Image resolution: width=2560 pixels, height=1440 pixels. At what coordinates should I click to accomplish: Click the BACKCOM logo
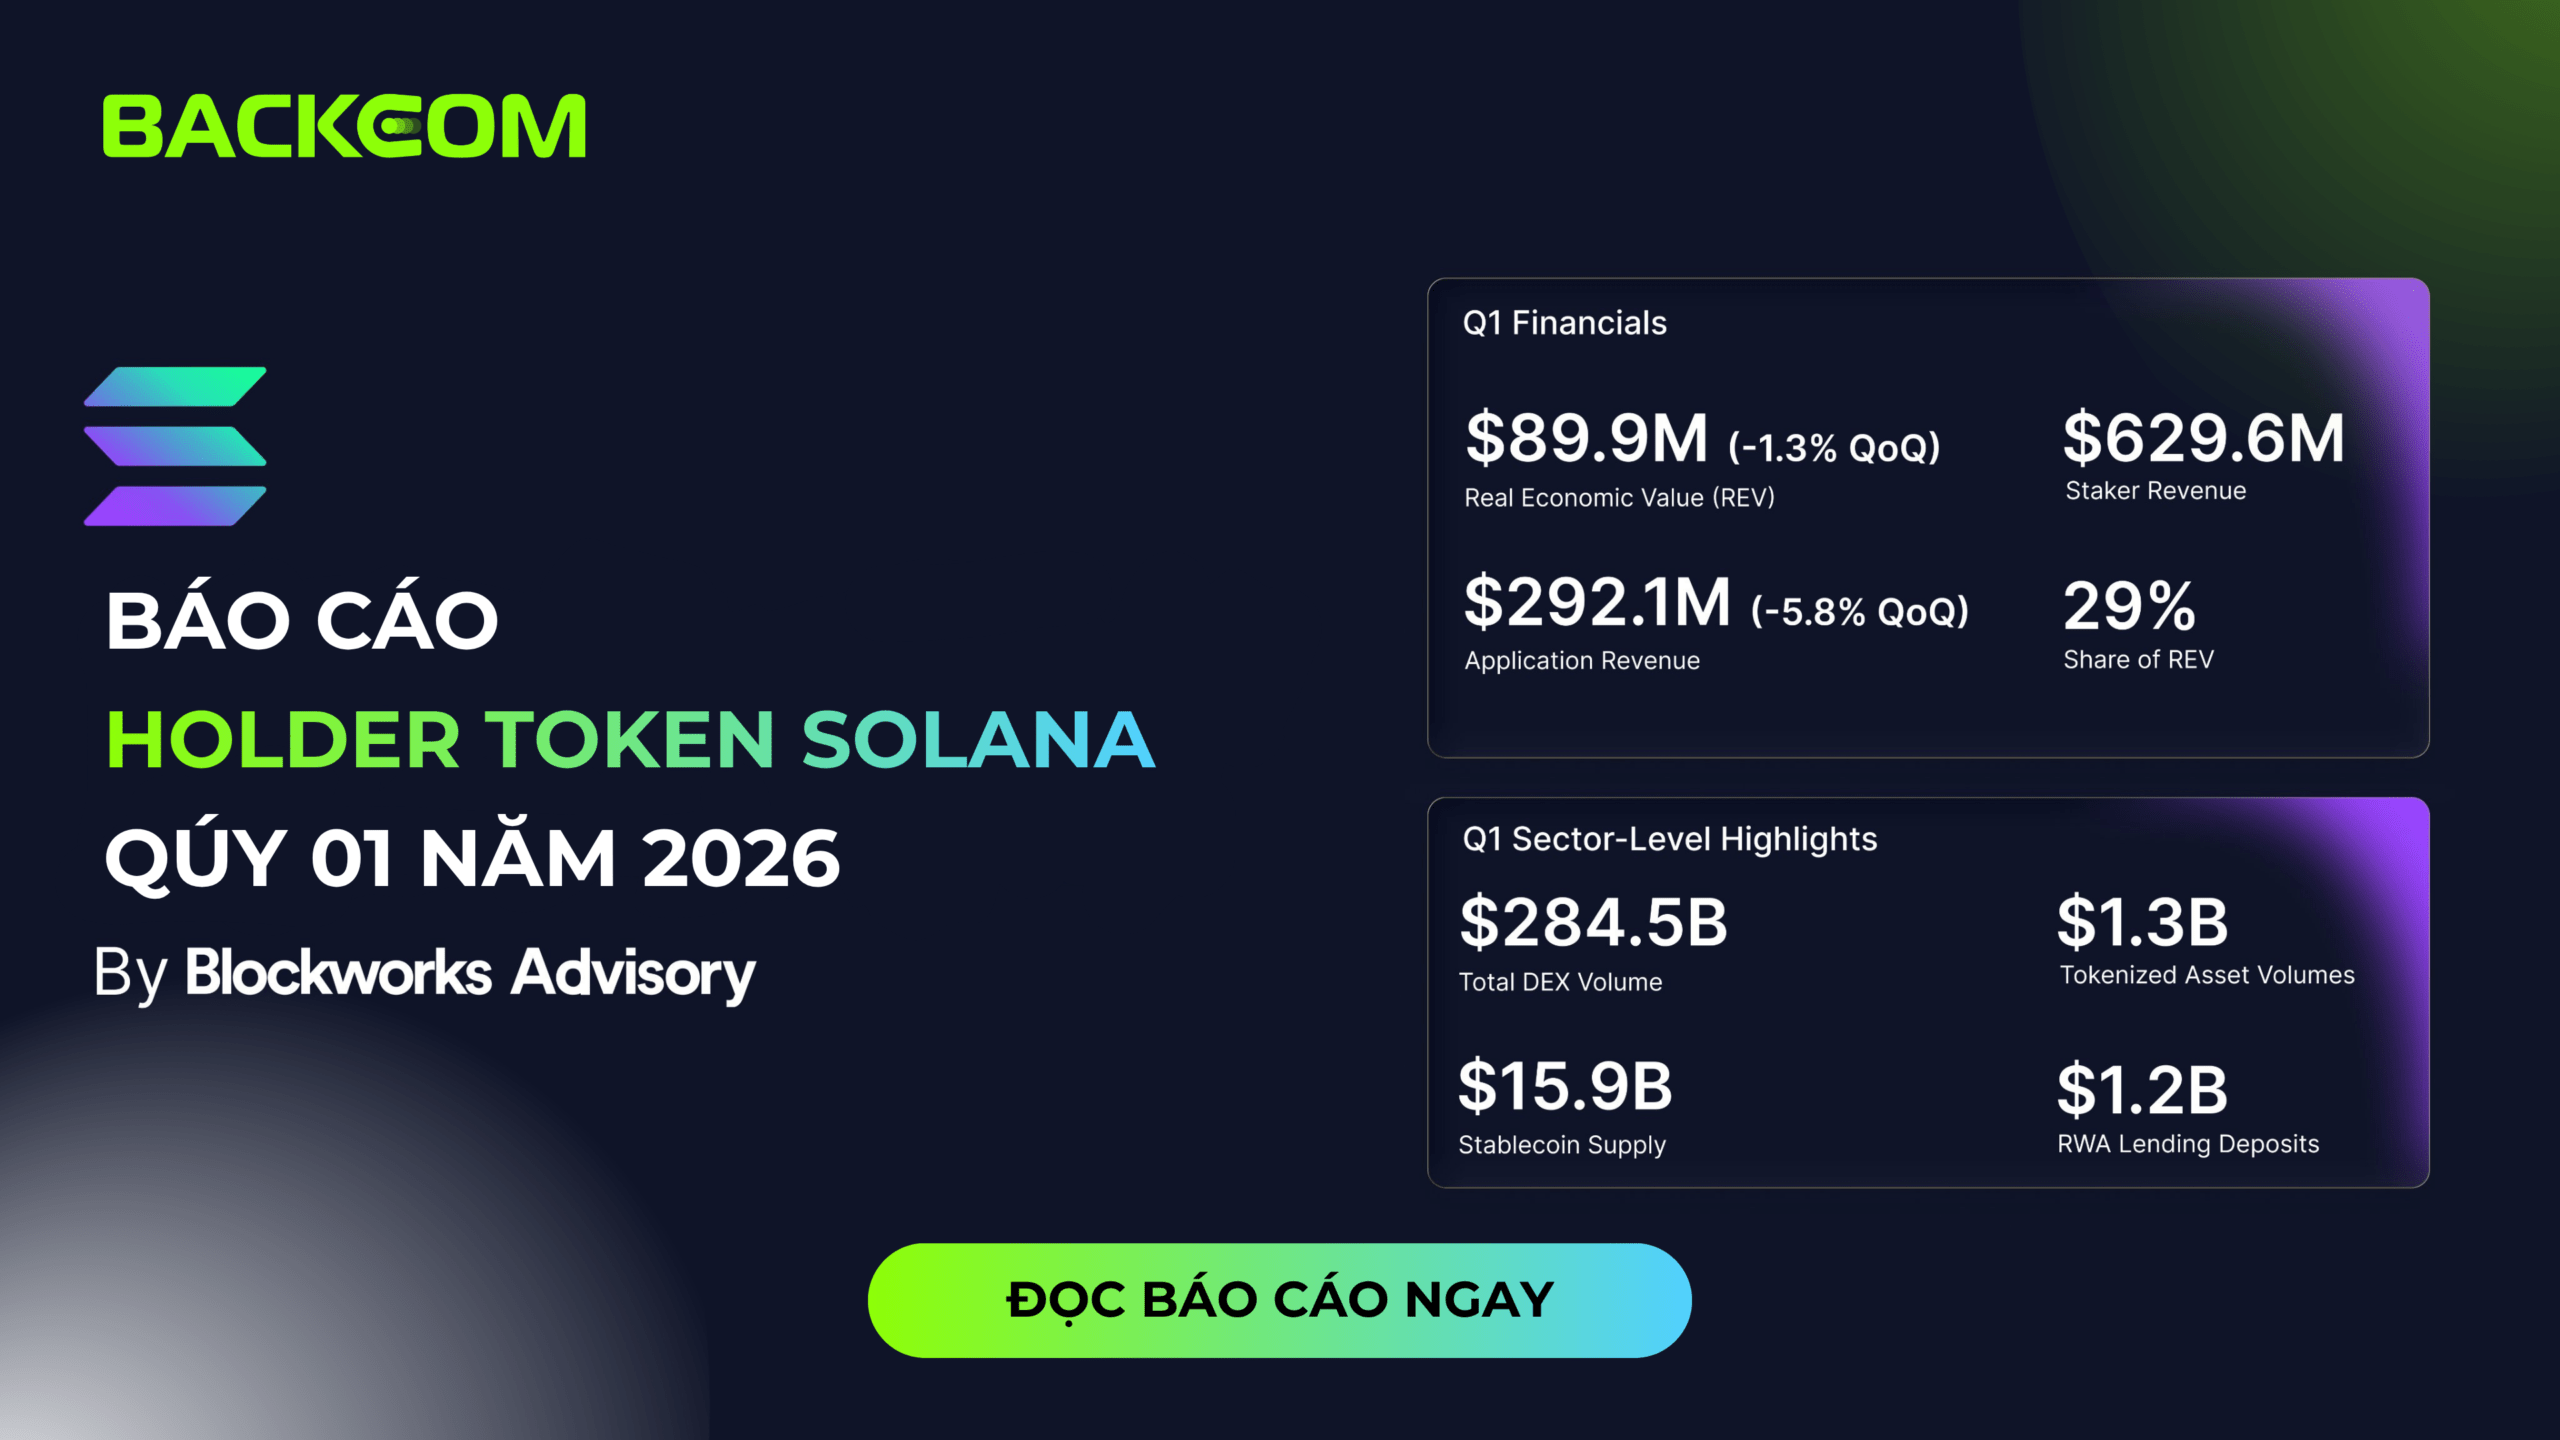point(344,126)
